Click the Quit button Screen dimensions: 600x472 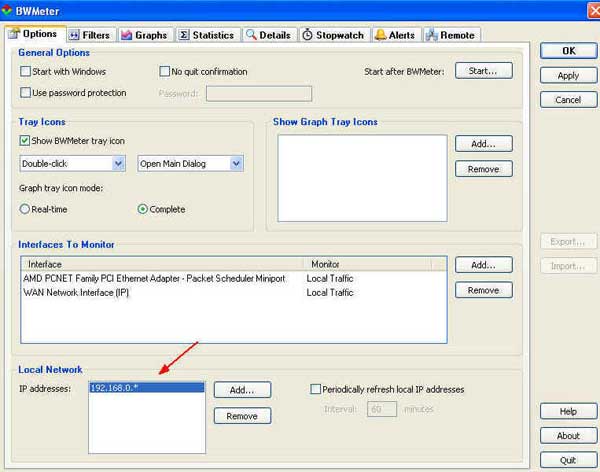pyautogui.click(x=569, y=460)
